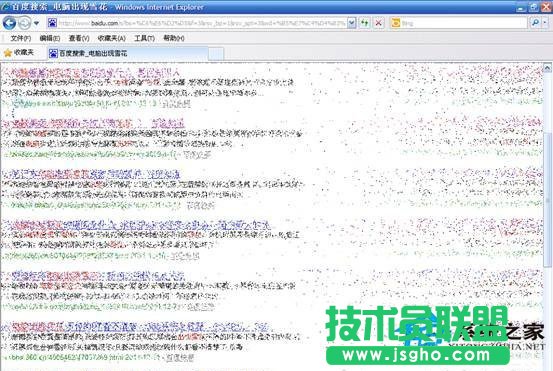Viewport: 553px width, 371px height.
Task: Click the 收藏夹 favorites star button
Action: (19, 53)
